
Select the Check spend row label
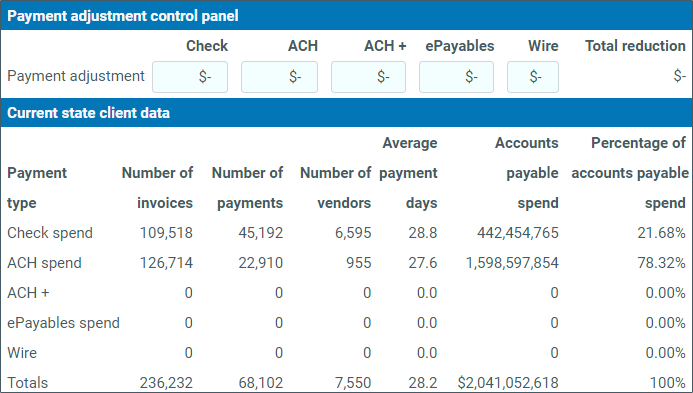tap(50, 233)
